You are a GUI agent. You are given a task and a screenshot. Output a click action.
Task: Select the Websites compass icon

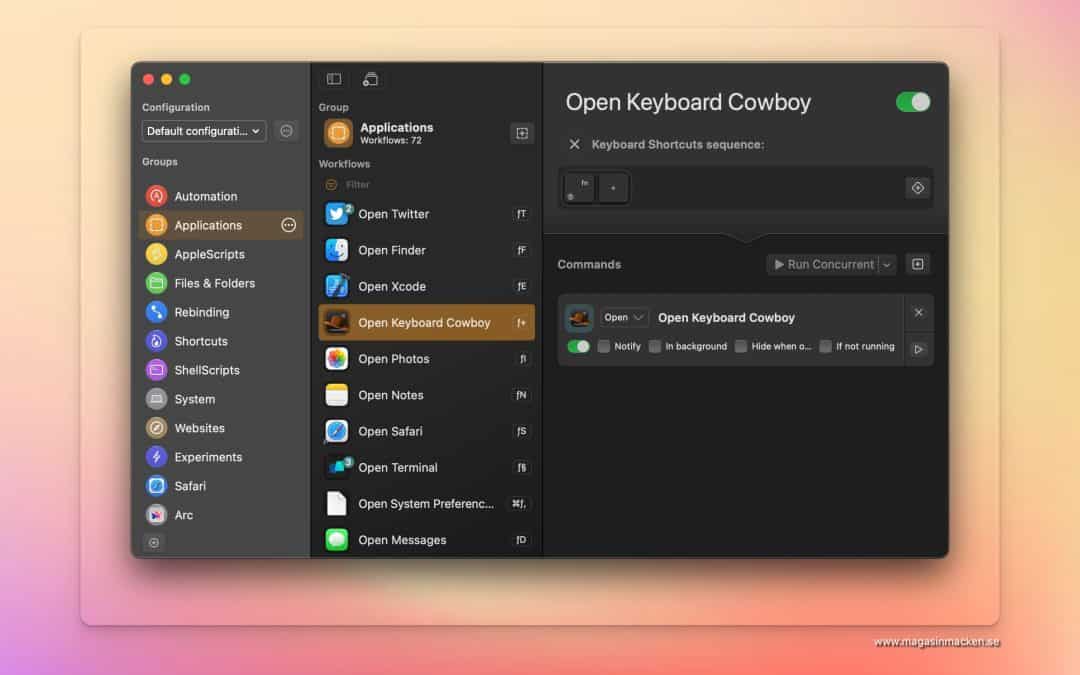156,428
